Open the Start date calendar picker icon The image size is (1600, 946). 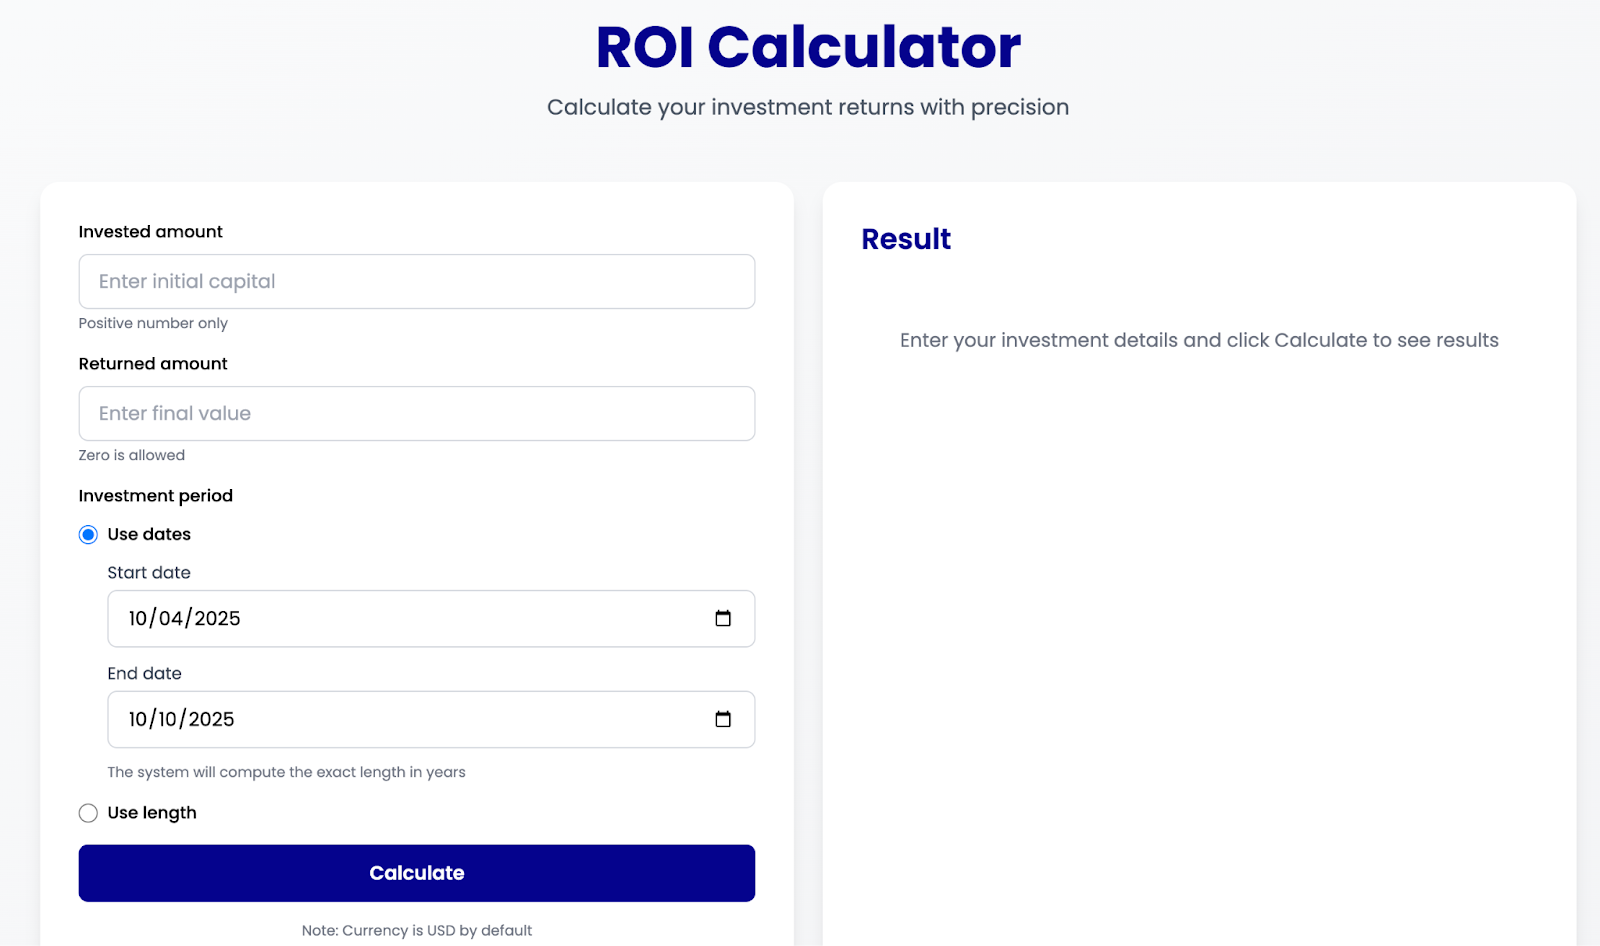[x=723, y=618]
